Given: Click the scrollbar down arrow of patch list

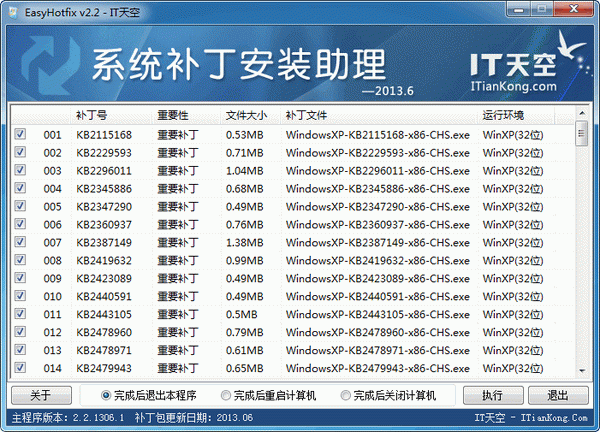Looking at the screenshot, I should 582,370.
